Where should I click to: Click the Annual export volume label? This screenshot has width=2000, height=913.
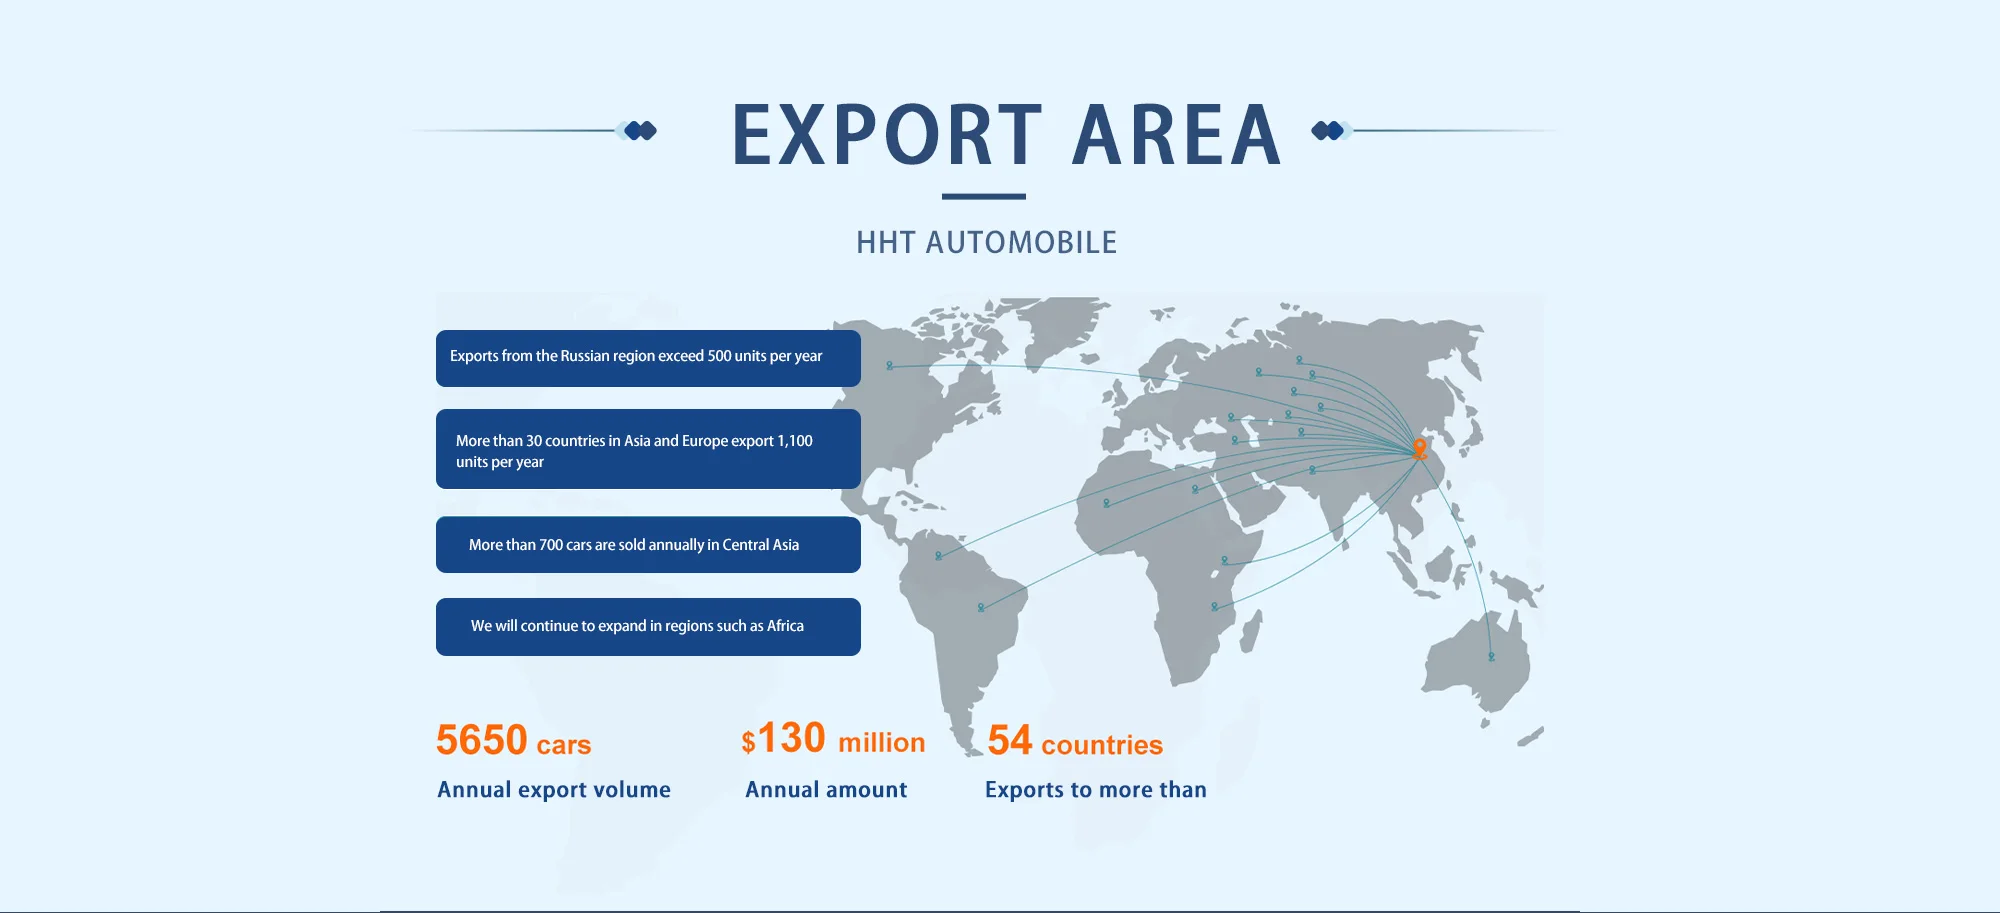point(554,790)
